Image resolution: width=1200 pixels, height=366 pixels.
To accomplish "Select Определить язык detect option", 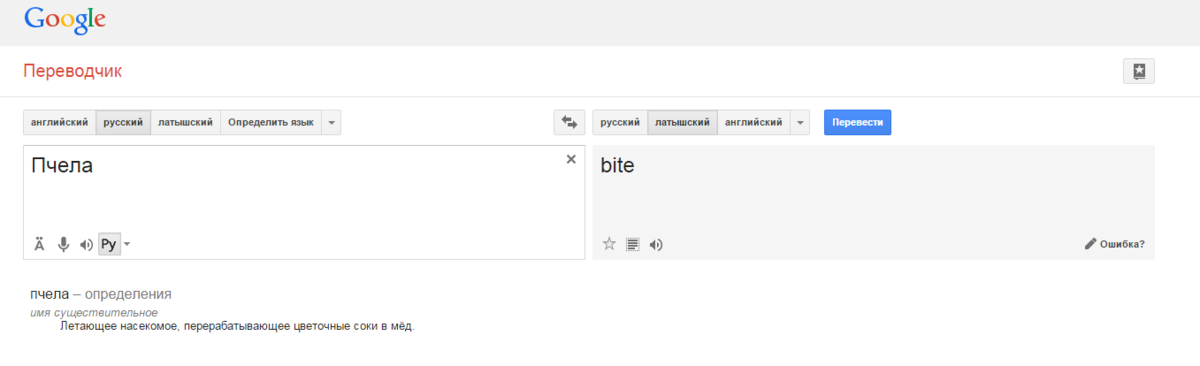I will point(270,122).
